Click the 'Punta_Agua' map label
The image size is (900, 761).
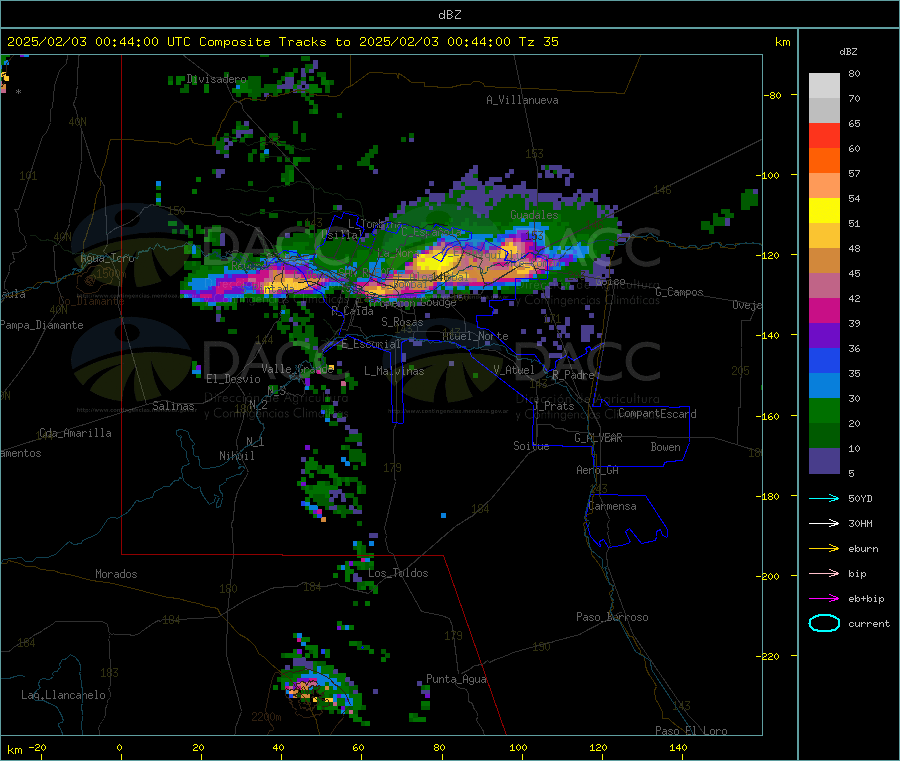pyautogui.click(x=456, y=679)
